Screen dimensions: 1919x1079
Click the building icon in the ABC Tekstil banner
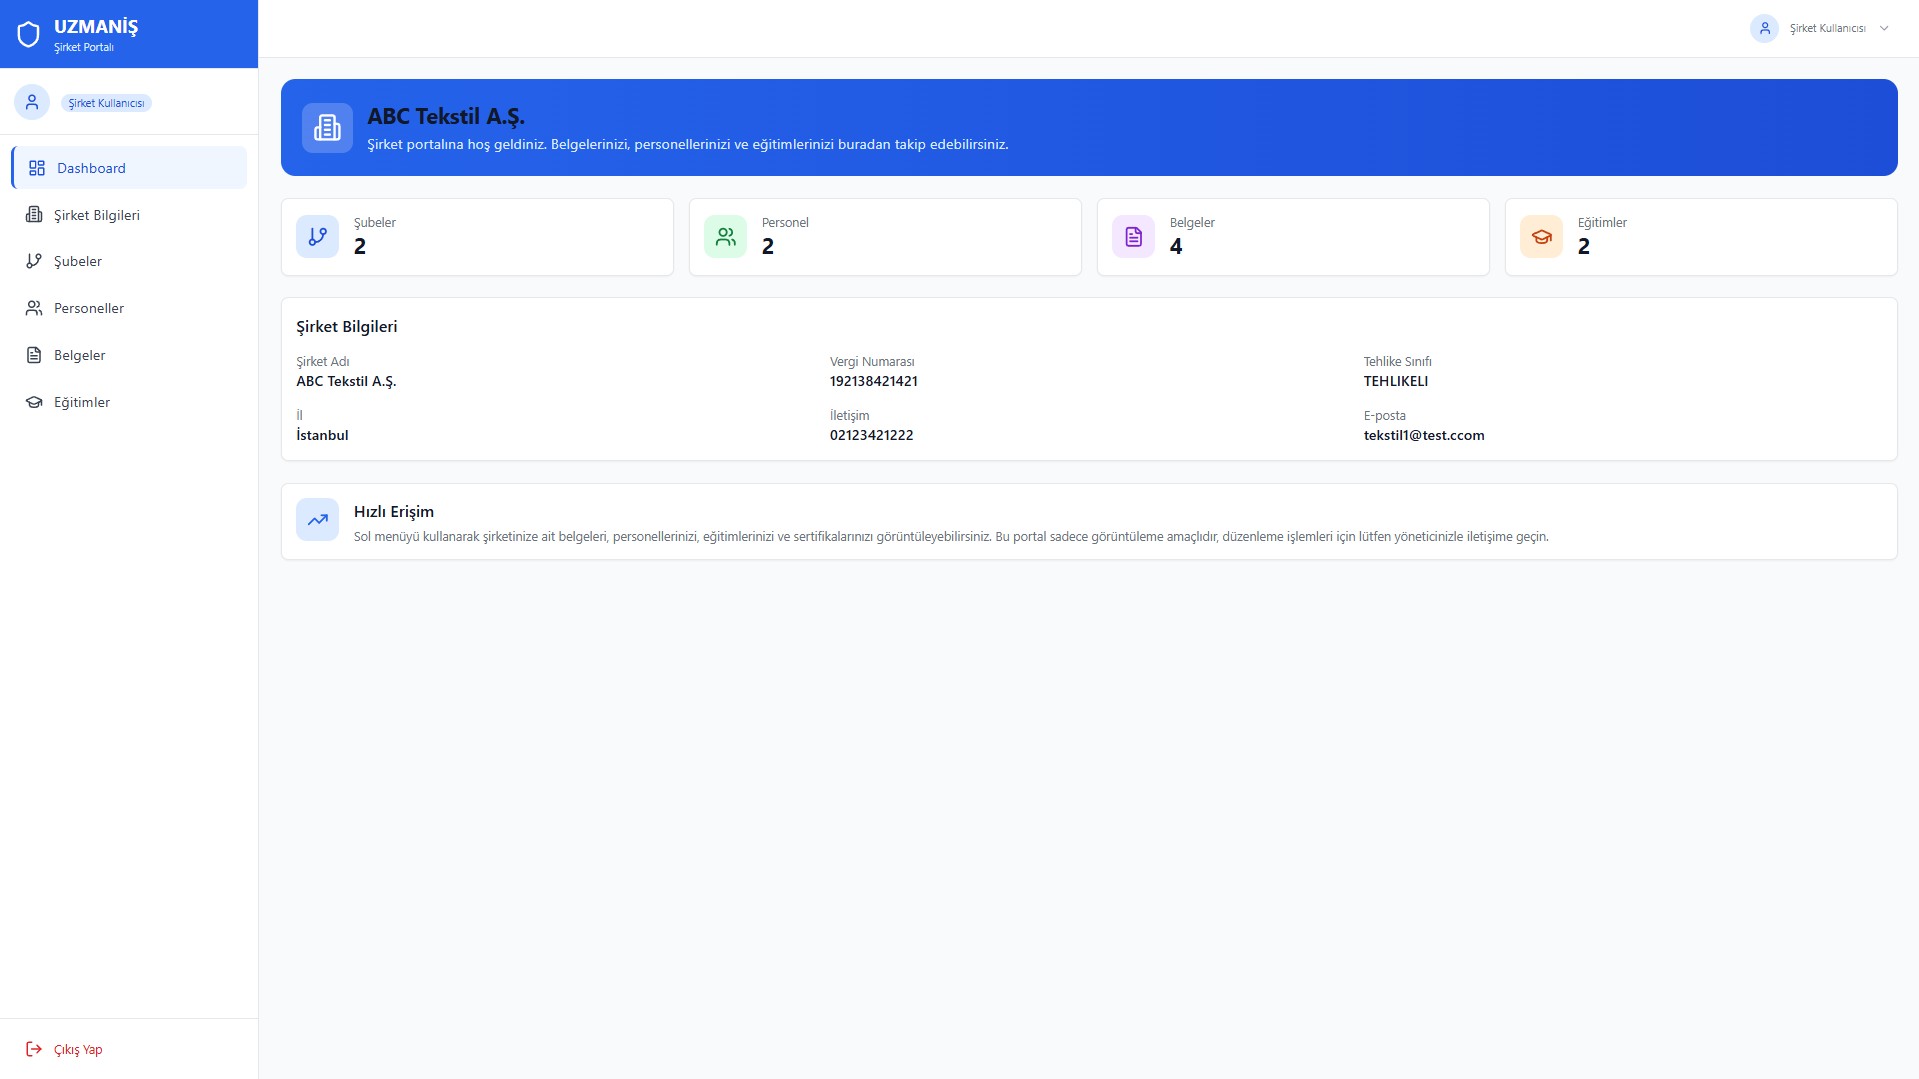pyautogui.click(x=327, y=128)
